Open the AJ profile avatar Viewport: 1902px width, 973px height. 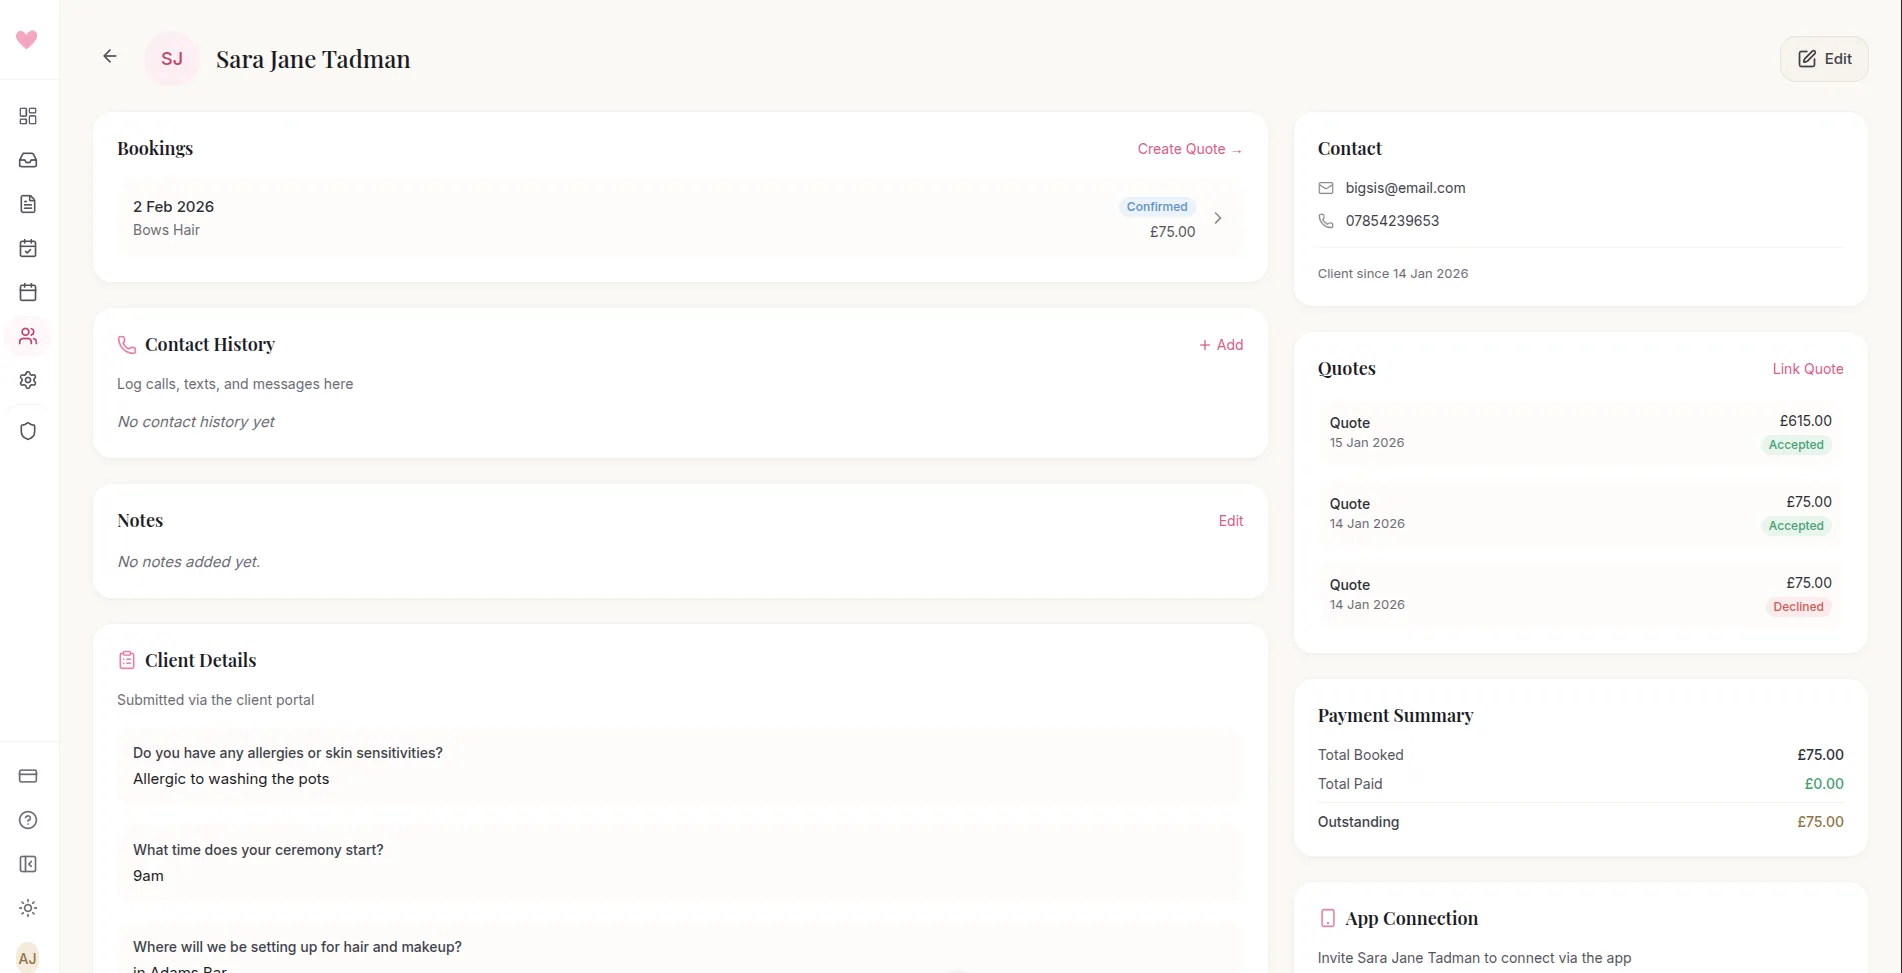click(x=27, y=957)
